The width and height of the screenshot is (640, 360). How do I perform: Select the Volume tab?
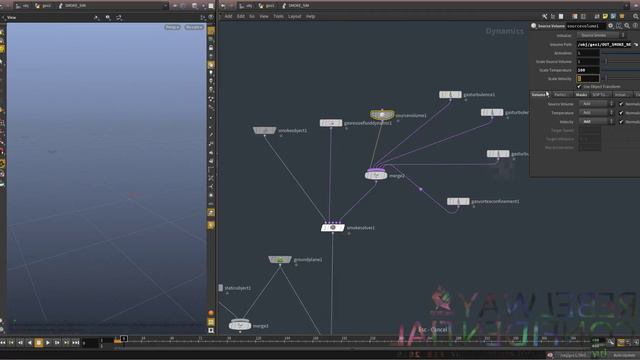click(540, 95)
